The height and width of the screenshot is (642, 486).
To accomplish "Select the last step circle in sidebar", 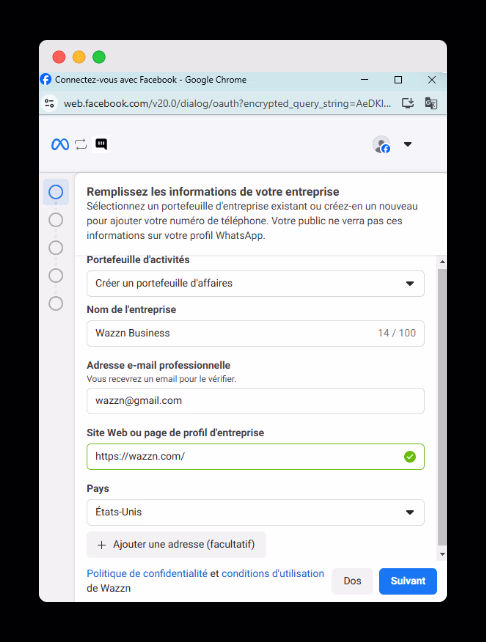I will [x=56, y=303].
